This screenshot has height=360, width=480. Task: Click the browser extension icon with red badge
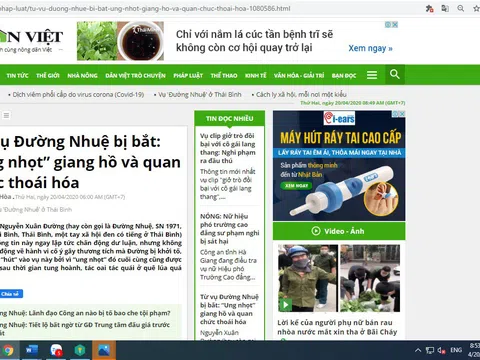(430, 9)
